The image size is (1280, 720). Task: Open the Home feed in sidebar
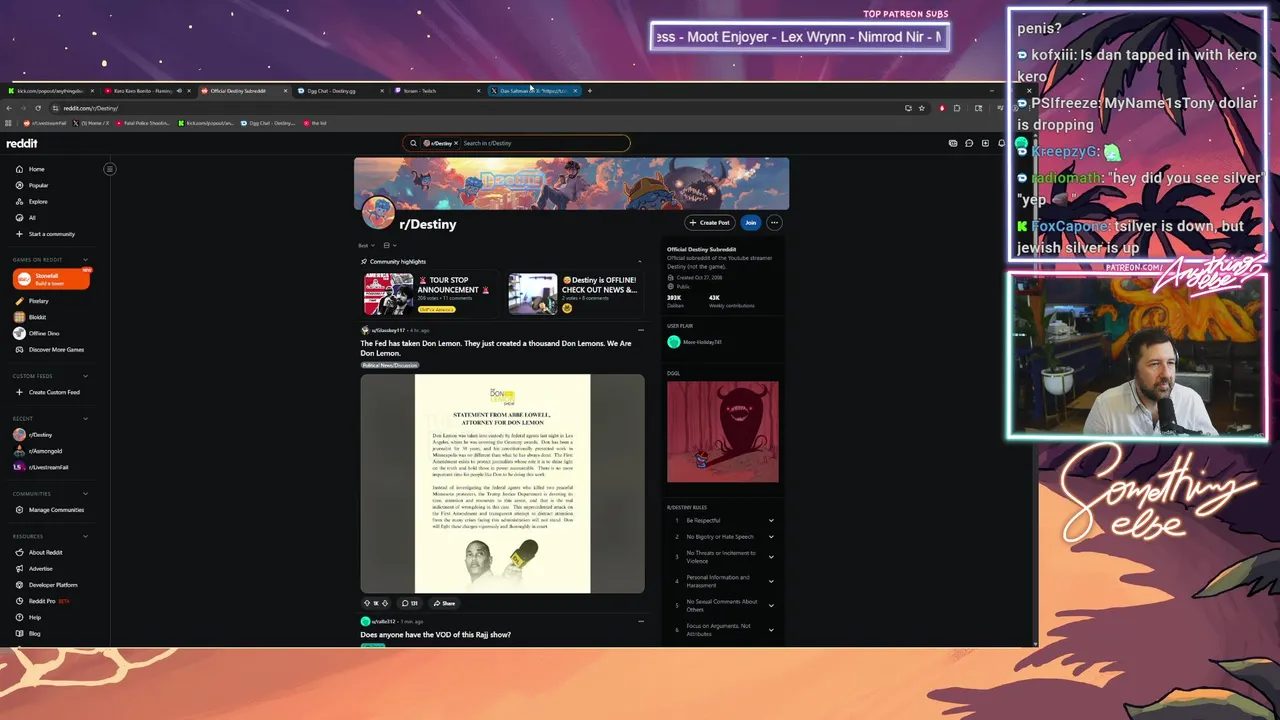coord(36,169)
